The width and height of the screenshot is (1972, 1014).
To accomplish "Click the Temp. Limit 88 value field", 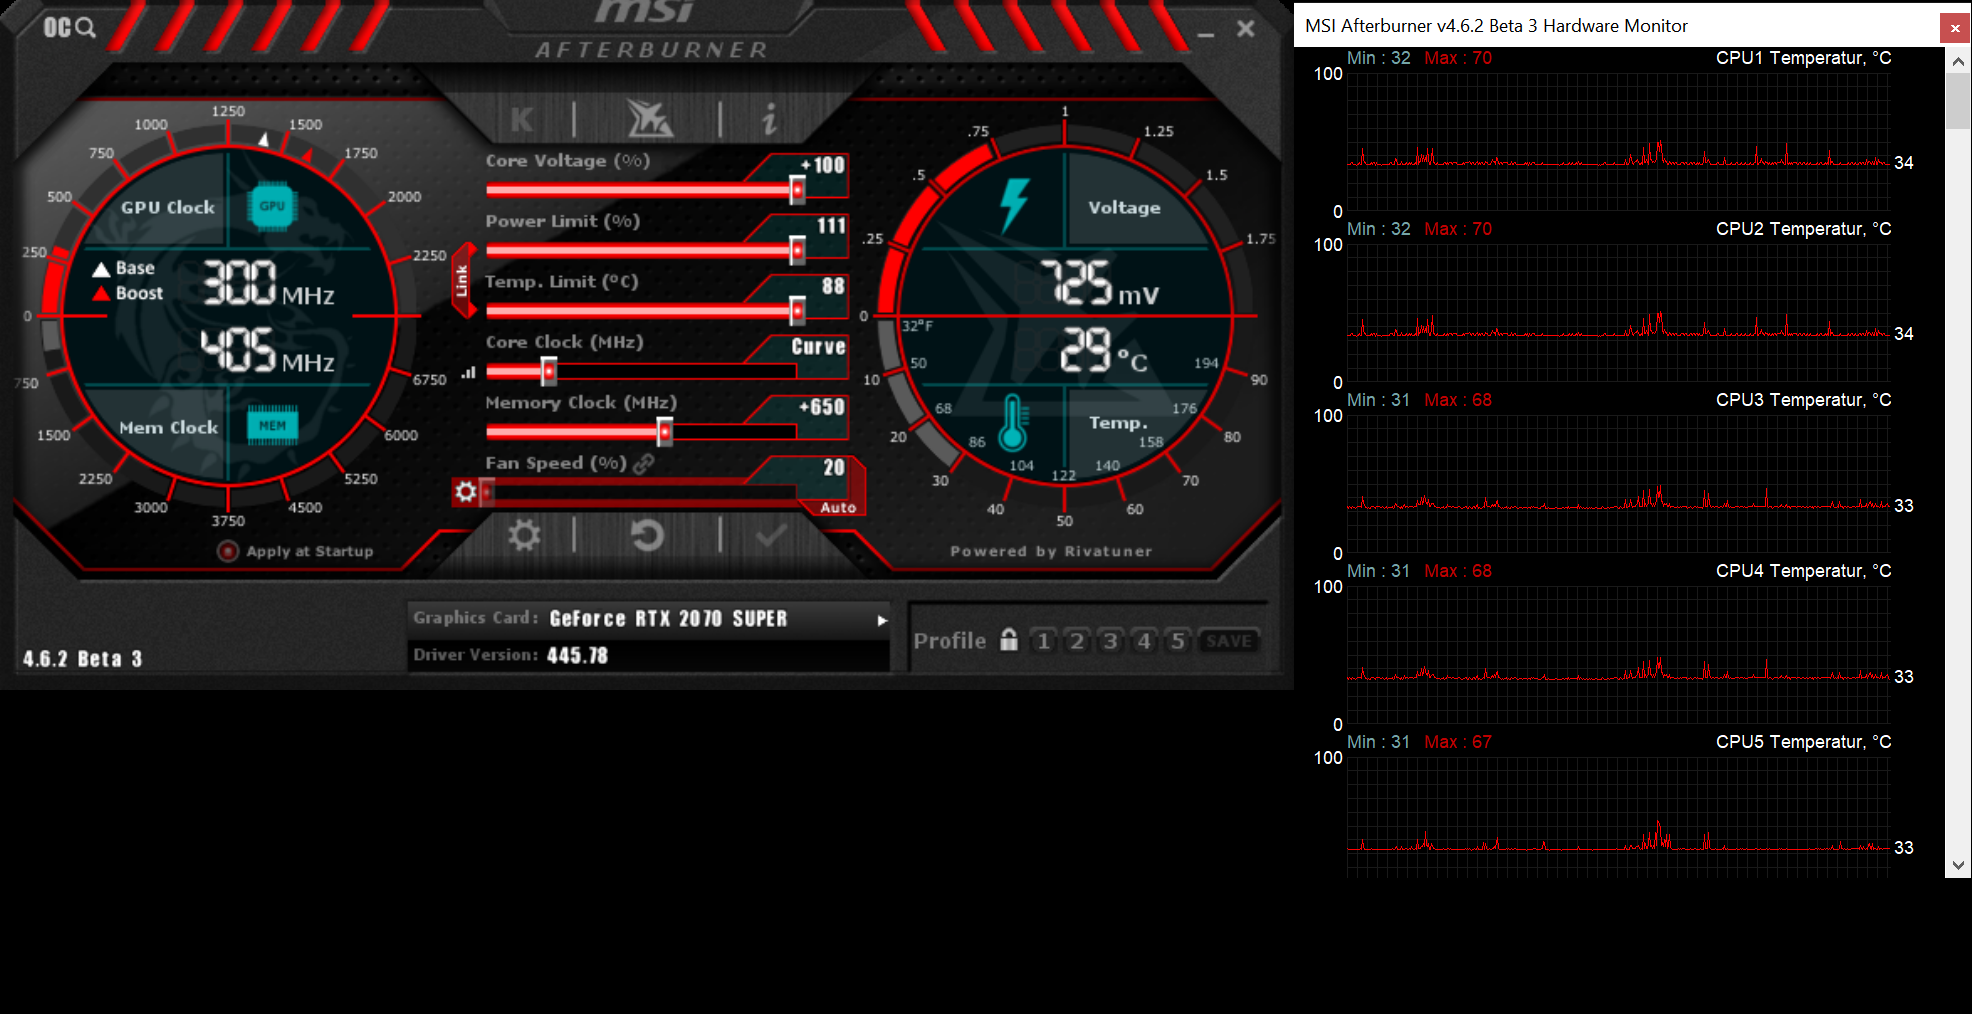I will coord(833,286).
